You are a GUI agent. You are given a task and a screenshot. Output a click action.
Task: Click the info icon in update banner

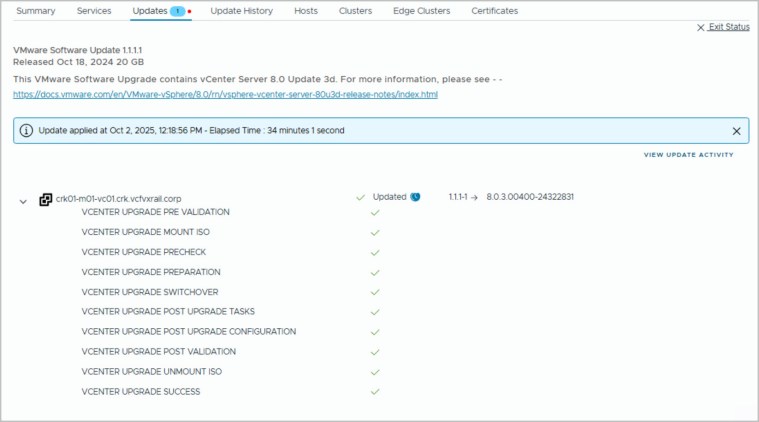[27, 131]
